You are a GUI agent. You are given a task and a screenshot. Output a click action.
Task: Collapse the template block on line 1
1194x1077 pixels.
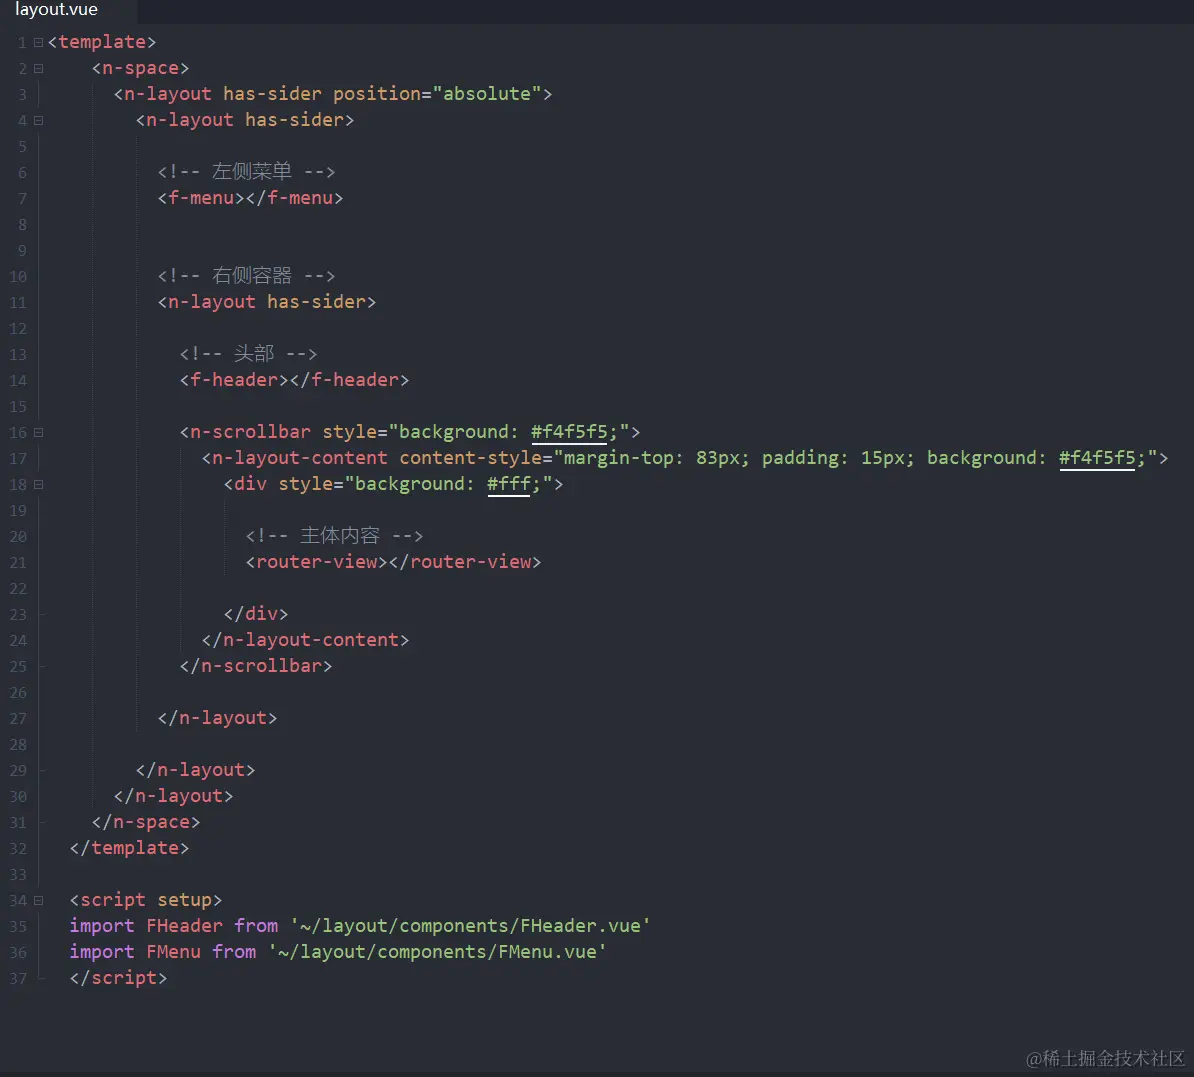[x=38, y=43]
